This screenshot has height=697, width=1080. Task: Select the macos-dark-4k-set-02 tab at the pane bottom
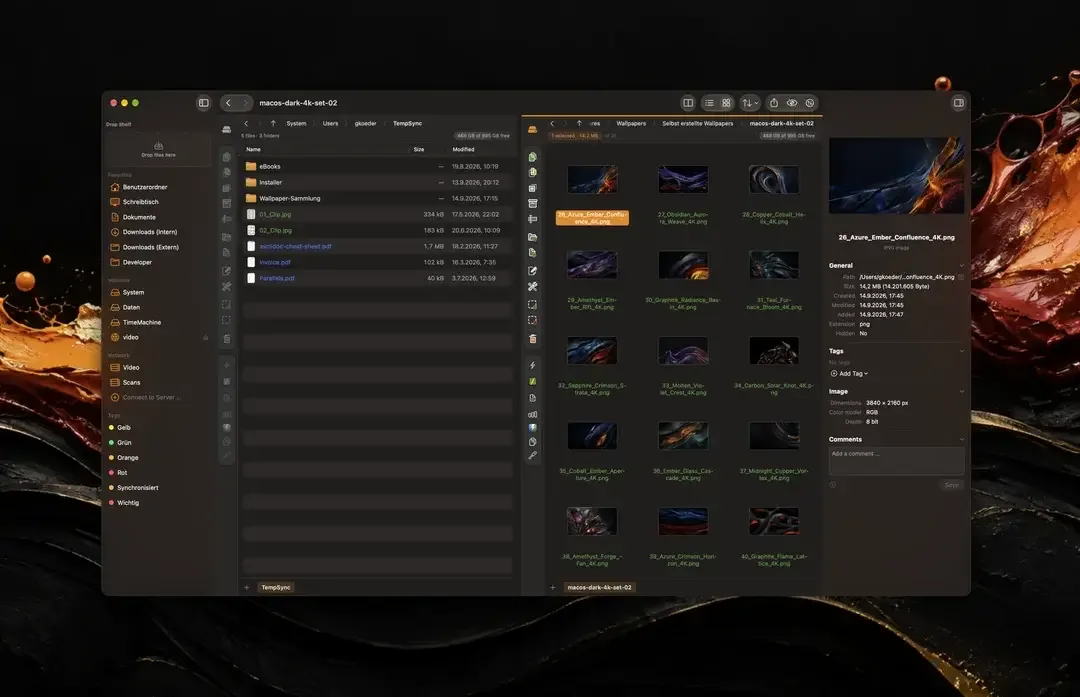(599, 587)
